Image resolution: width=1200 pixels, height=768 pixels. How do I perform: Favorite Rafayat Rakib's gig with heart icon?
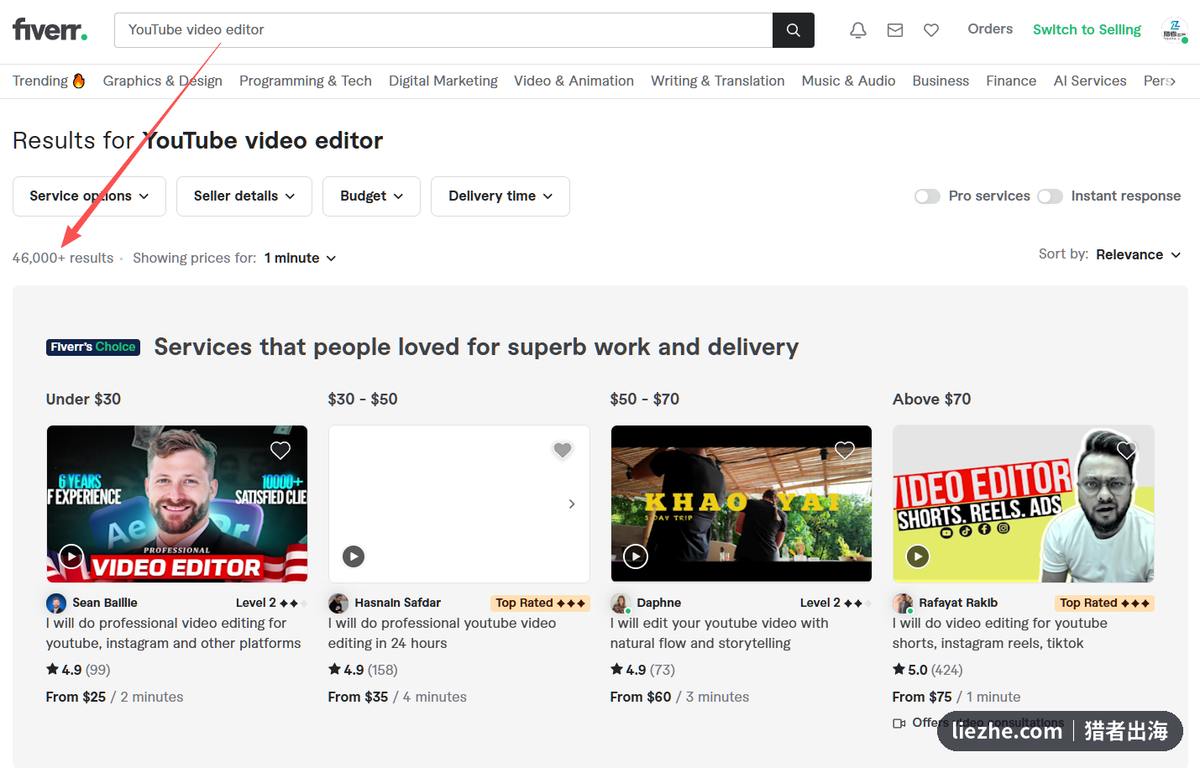pos(1127,450)
